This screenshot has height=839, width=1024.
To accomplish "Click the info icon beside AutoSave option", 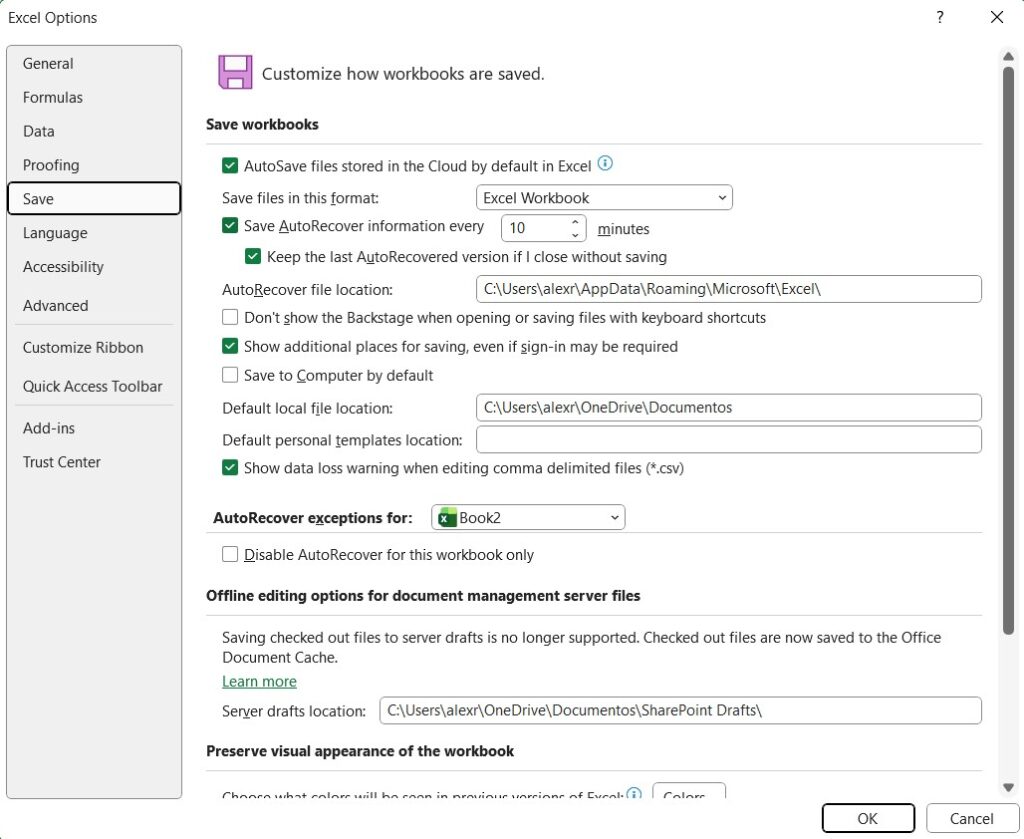I will click(x=606, y=162).
